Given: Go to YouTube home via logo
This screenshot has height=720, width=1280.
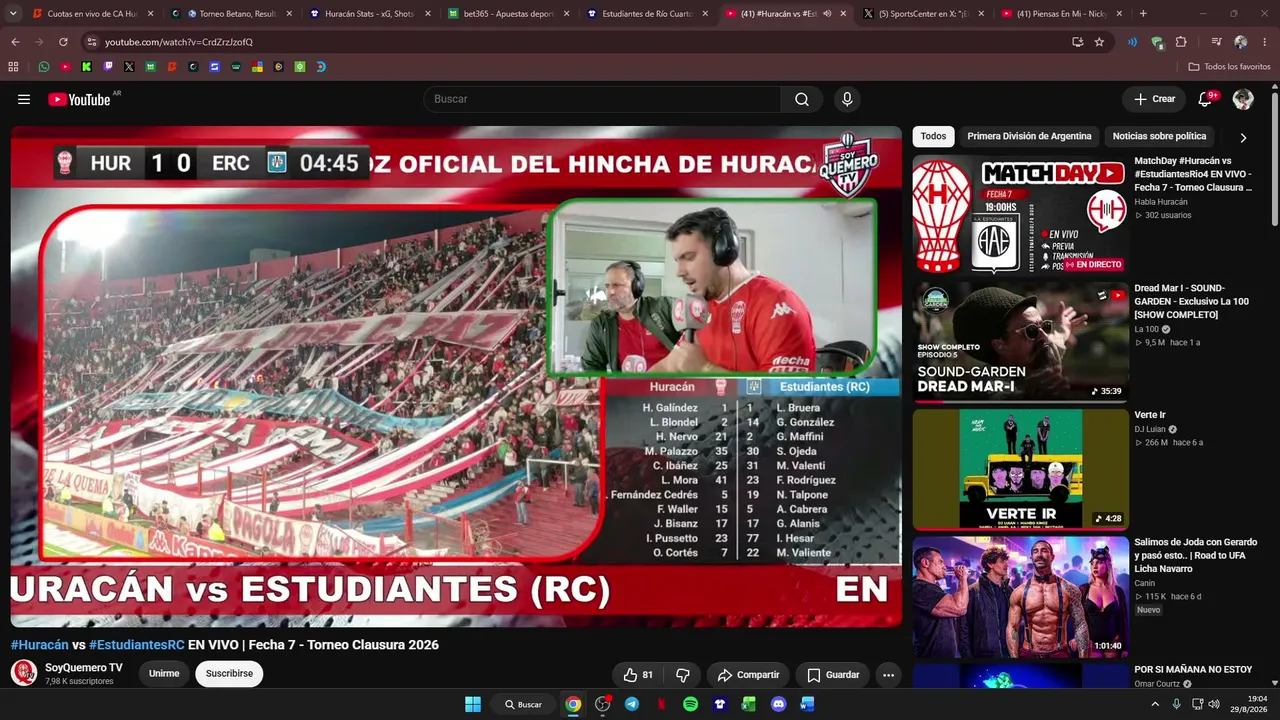Looking at the screenshot, I should [79, 99].
